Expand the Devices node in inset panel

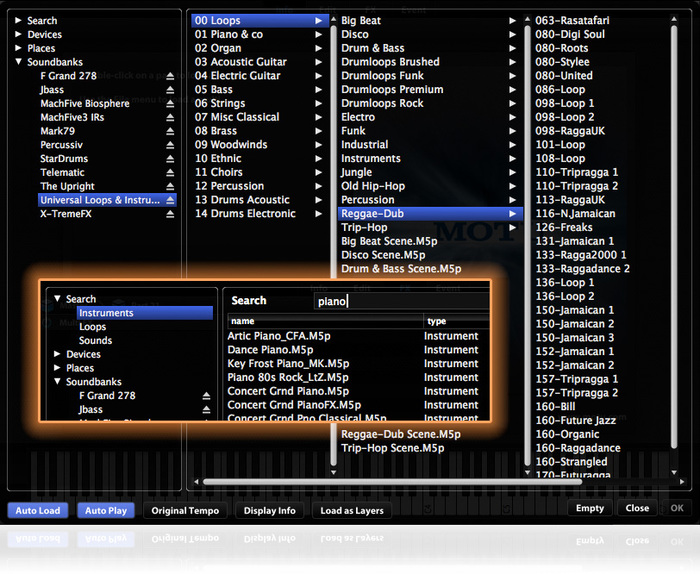[x=57, y=354]
